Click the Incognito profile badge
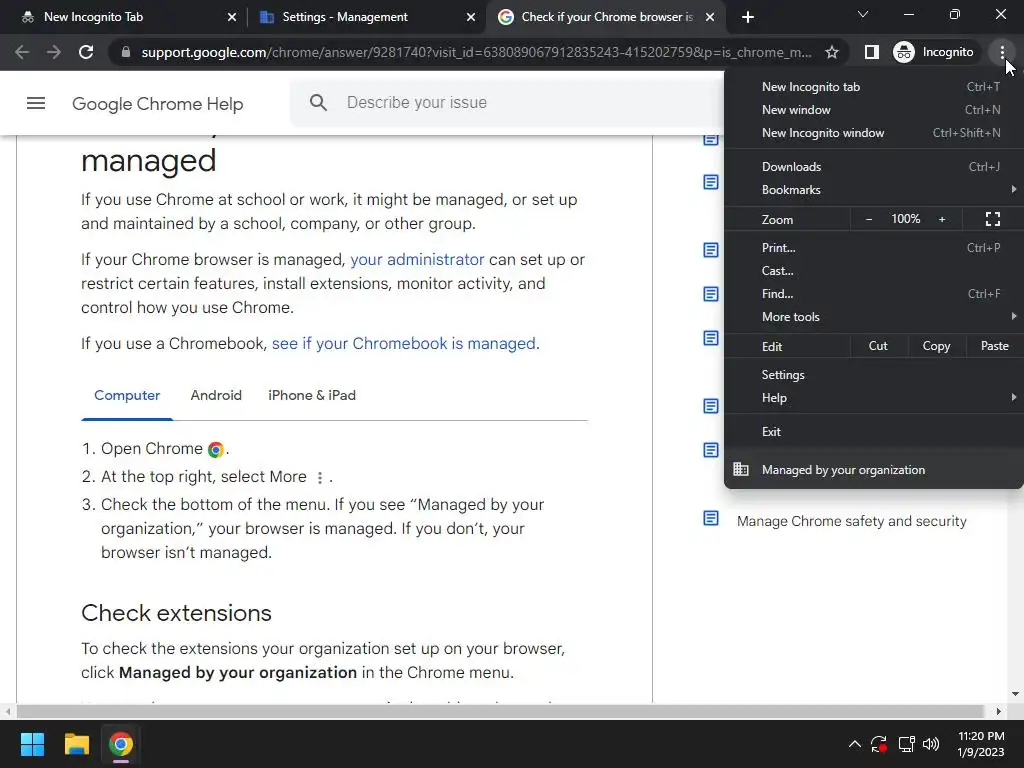 pos(934,52)
